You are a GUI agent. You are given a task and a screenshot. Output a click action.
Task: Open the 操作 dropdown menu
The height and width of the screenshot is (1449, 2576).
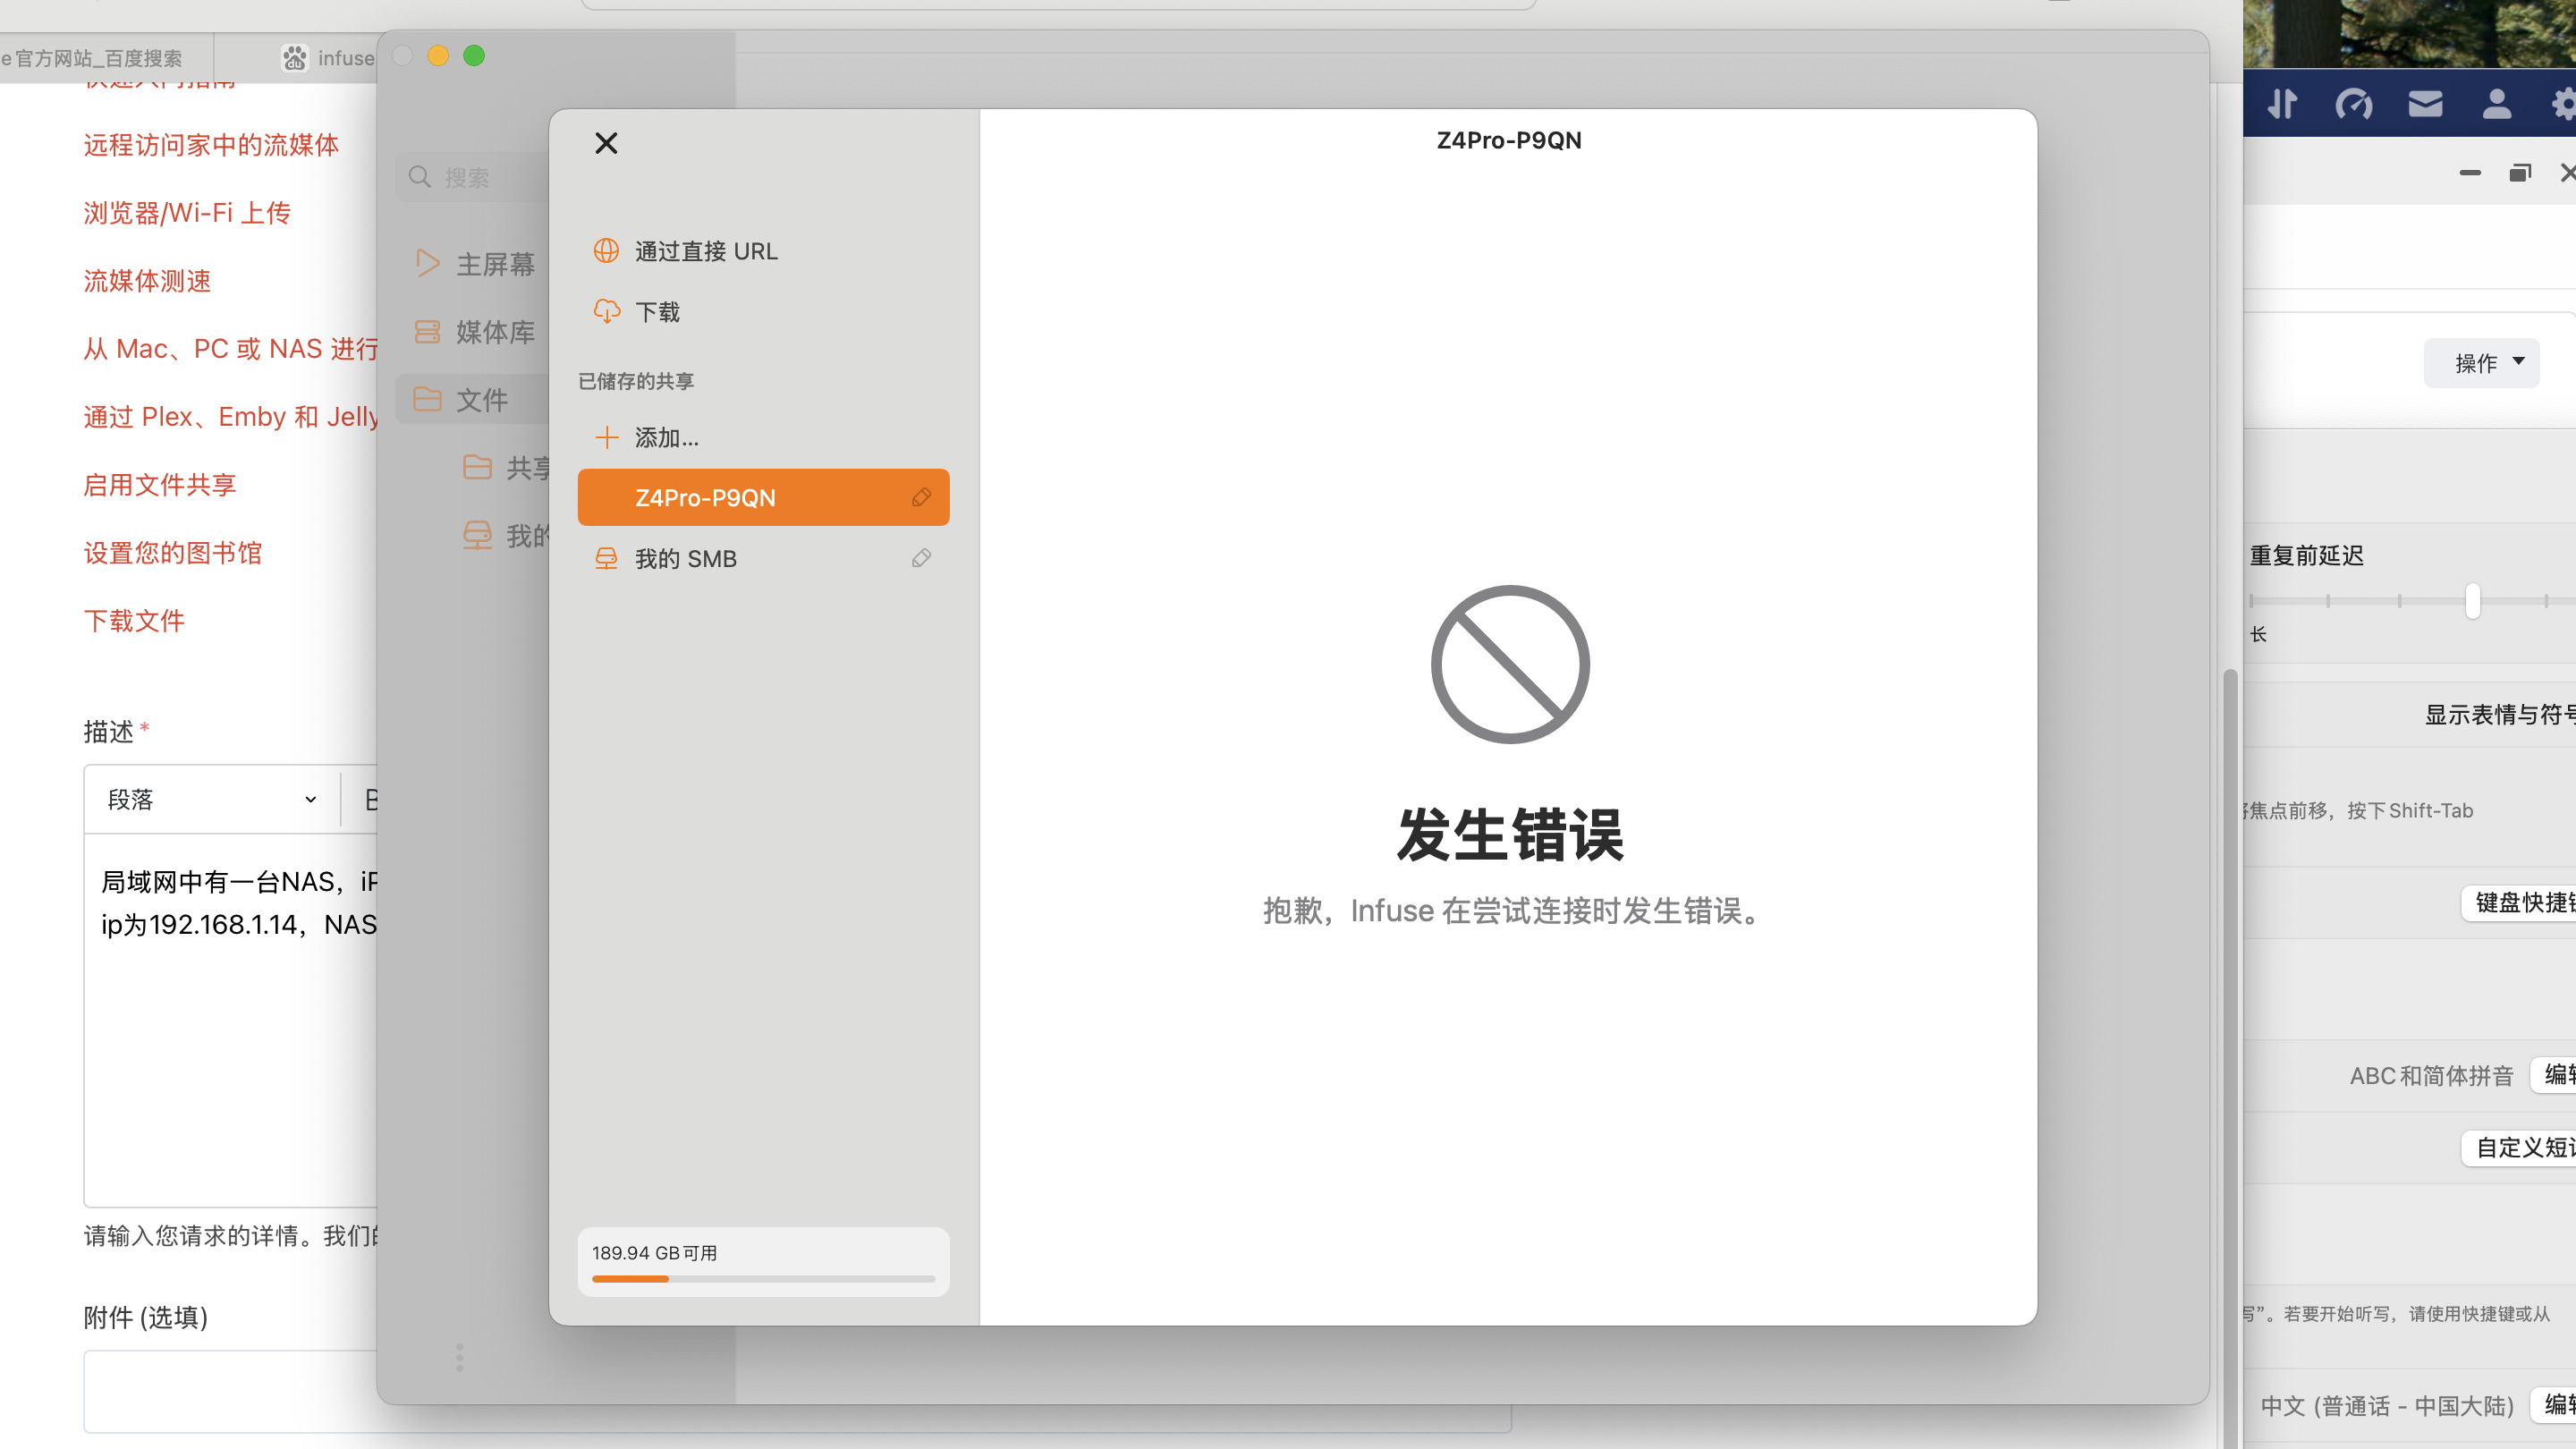[2482, 362]
